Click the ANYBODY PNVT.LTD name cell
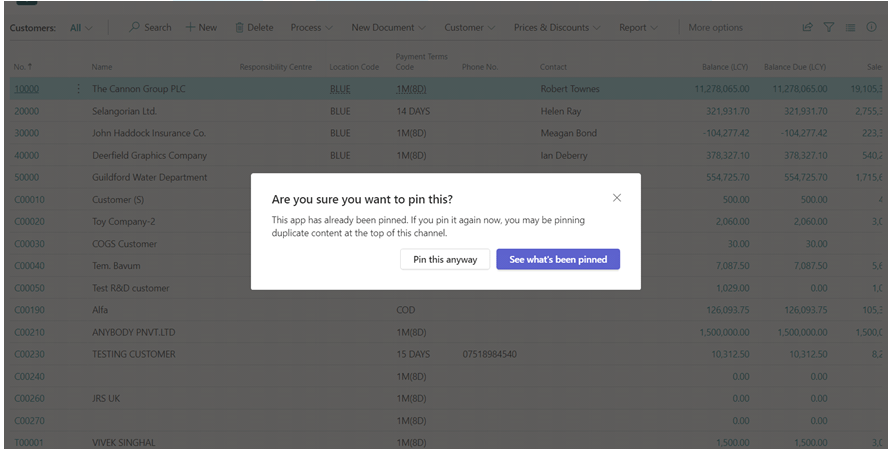 134,332
